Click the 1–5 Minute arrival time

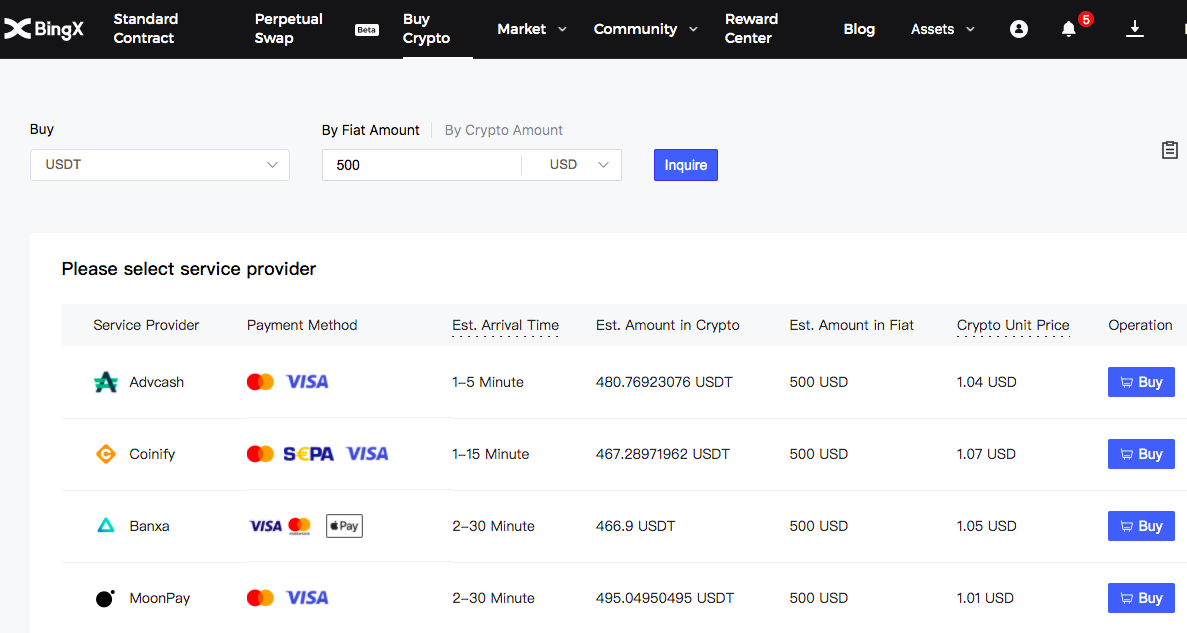pos(488,382)
